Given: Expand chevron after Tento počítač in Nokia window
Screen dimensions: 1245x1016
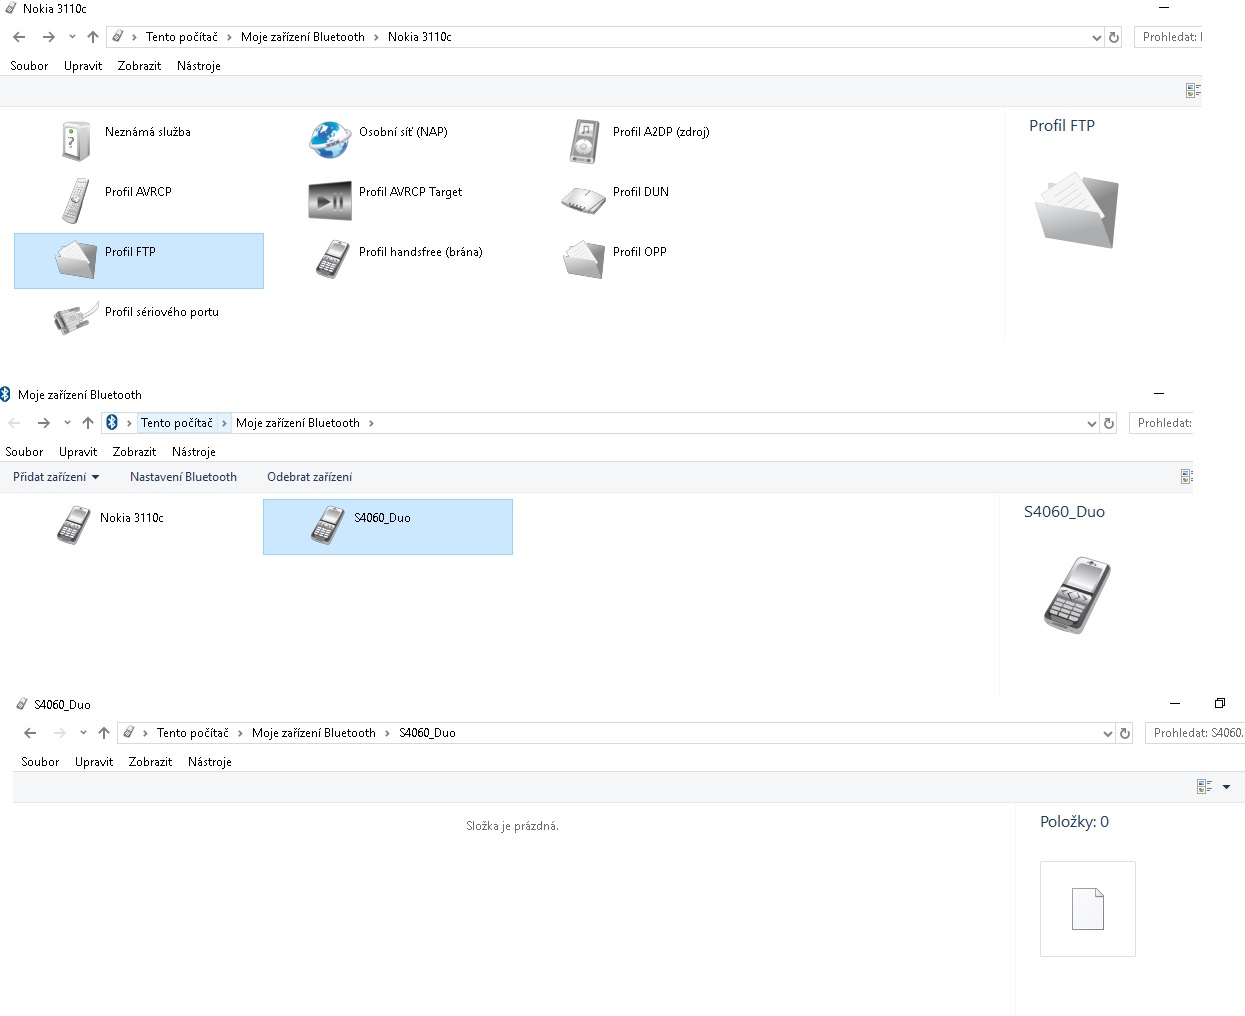Looking at the screenshot, I should point(229,37).
